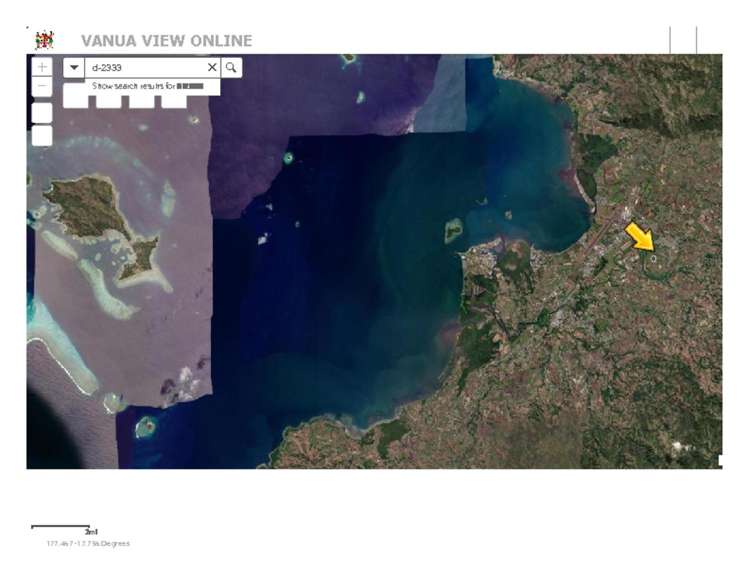Click the magnifier search button
749x579 pixels.
231,67
